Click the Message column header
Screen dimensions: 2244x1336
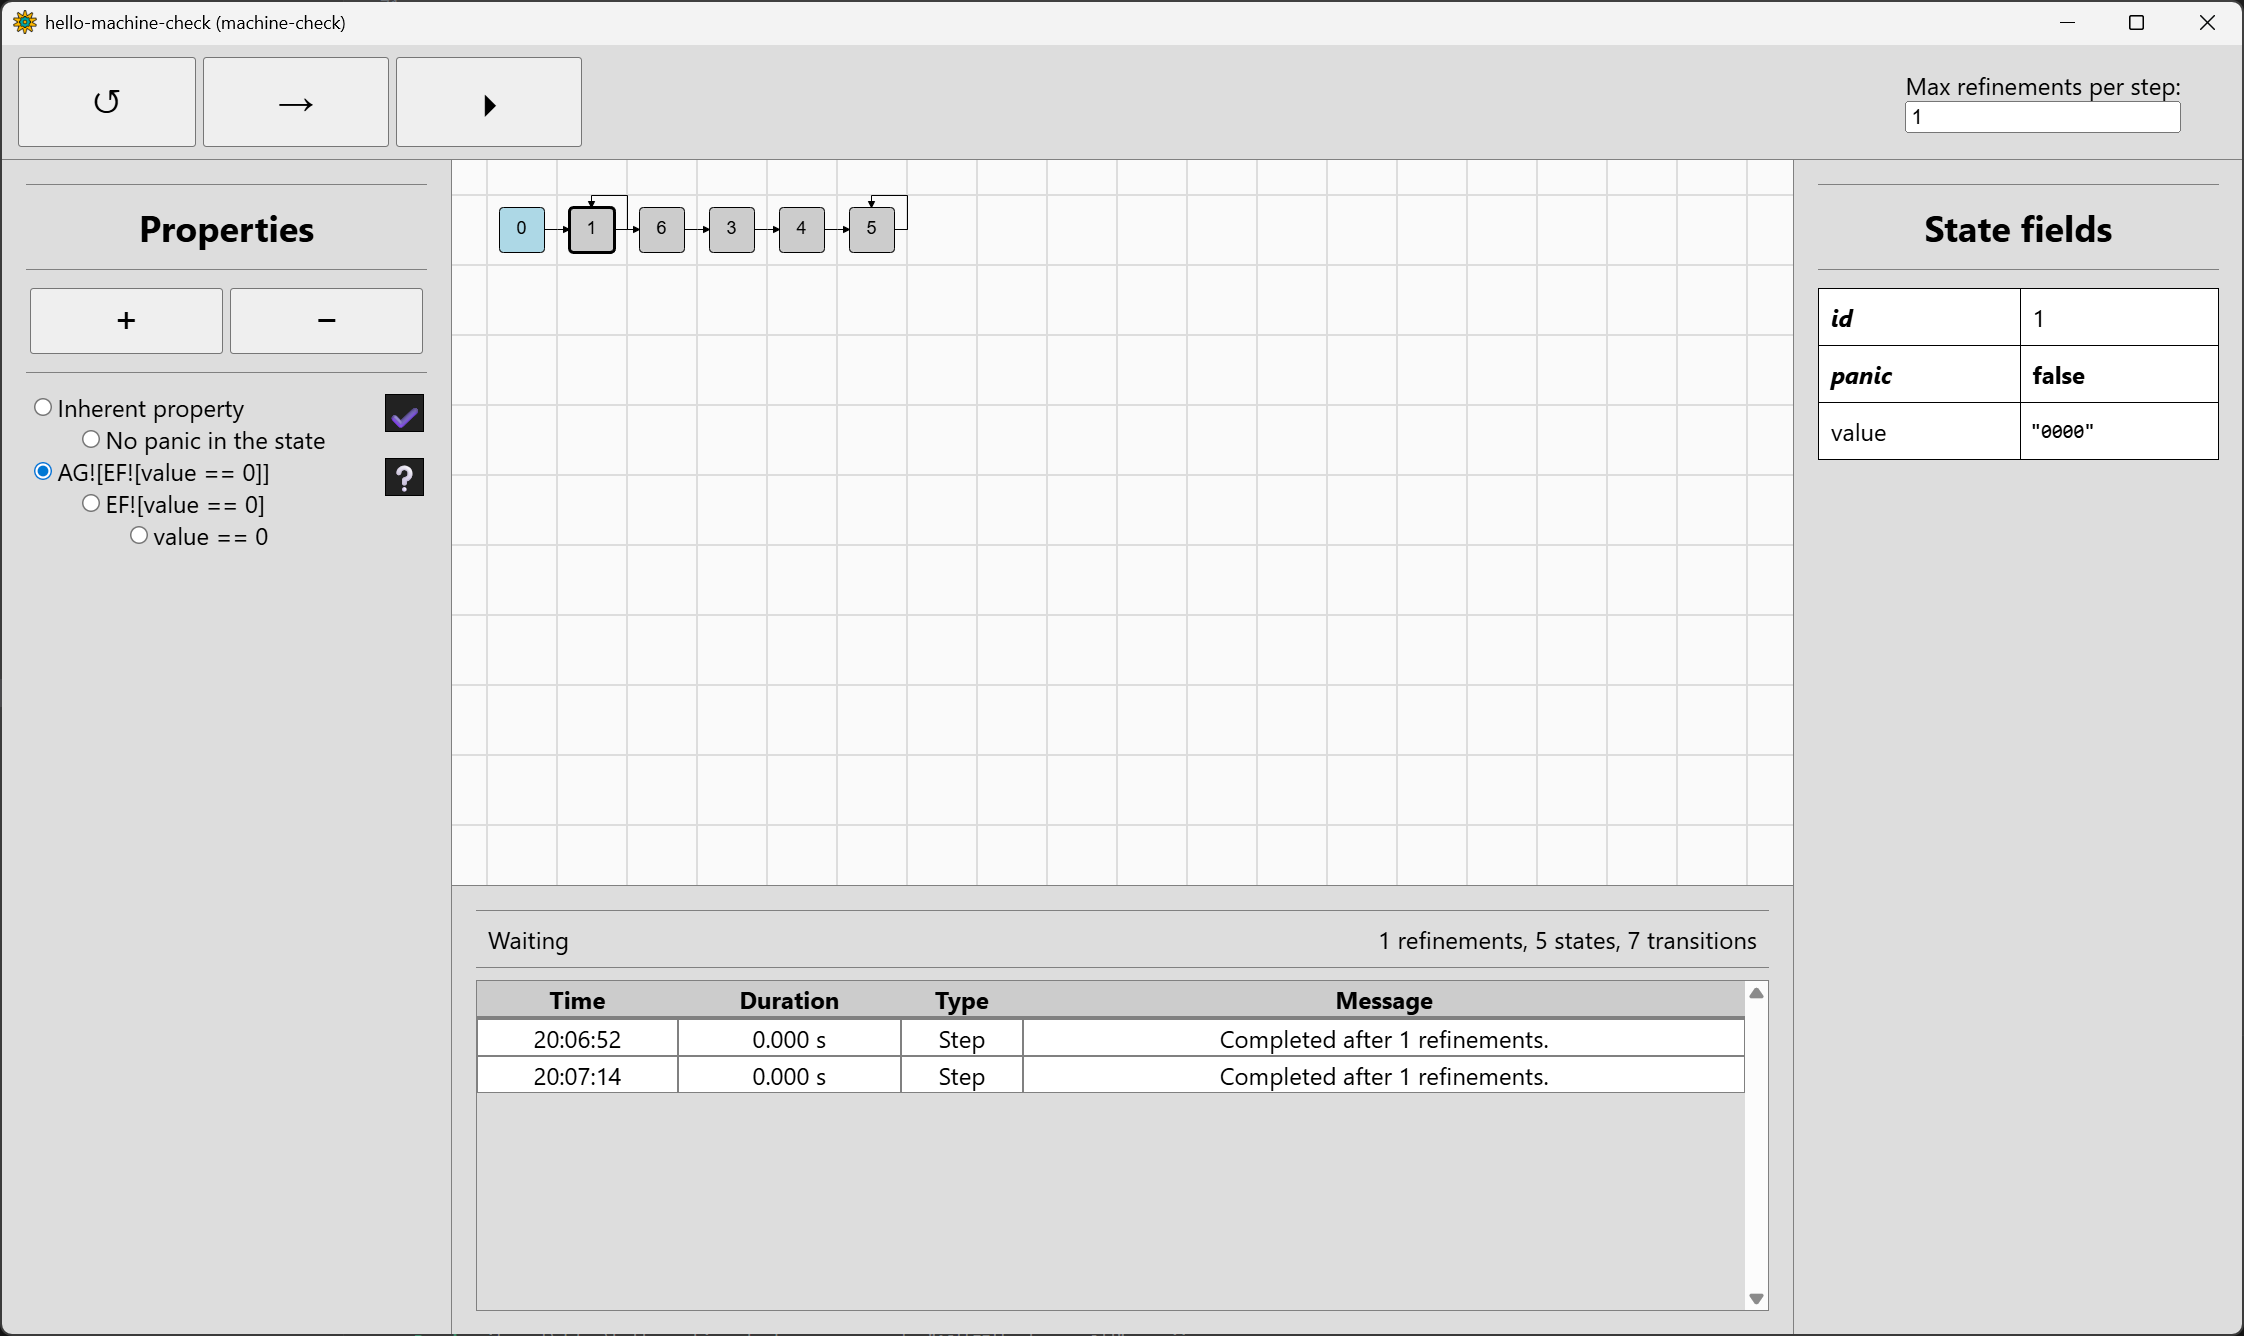pyautogui.click(x=1383, y=1000)
